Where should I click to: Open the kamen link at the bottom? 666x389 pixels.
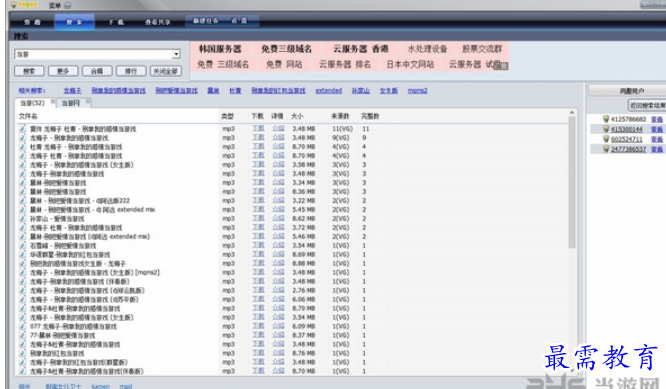101,386
